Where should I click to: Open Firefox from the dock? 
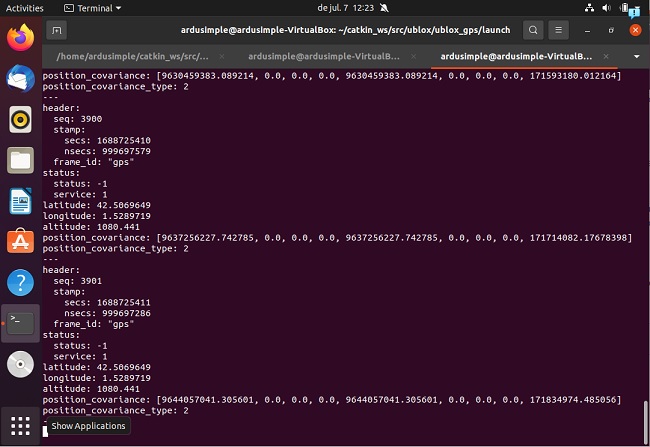20,38
